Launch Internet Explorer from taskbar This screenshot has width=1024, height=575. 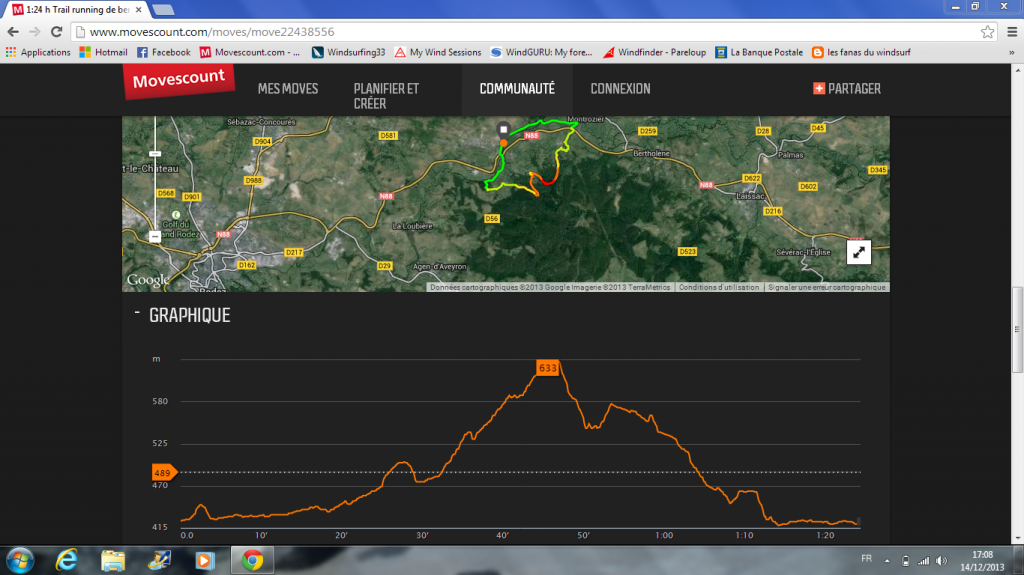point(67,561)
